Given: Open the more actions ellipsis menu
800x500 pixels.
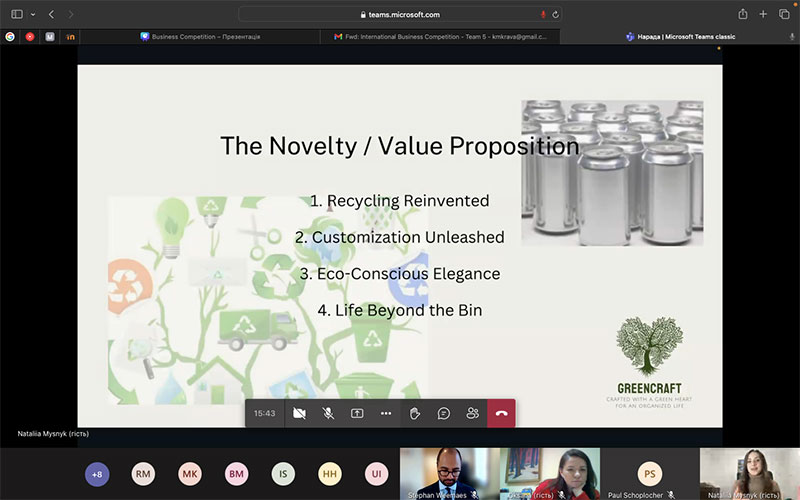Looking at the screenshot, I should coord(386,413).
